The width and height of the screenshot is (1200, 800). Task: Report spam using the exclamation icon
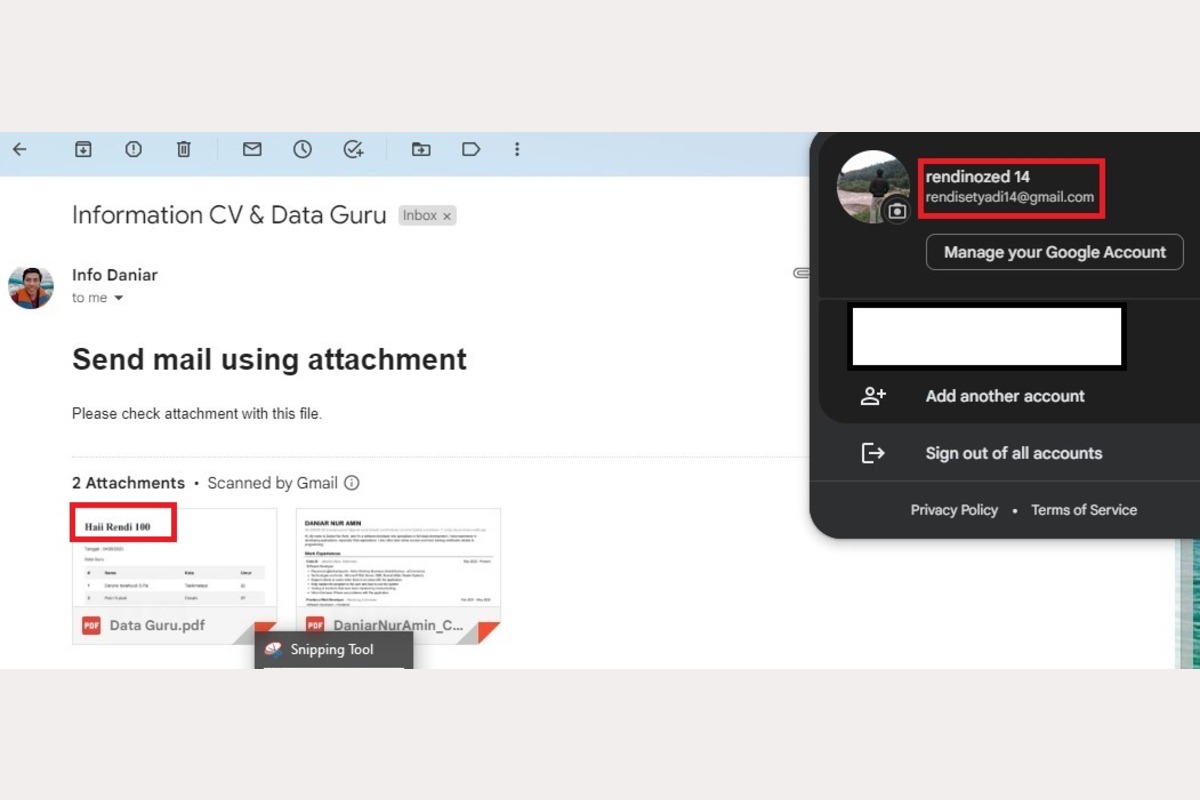click(133, 149)
